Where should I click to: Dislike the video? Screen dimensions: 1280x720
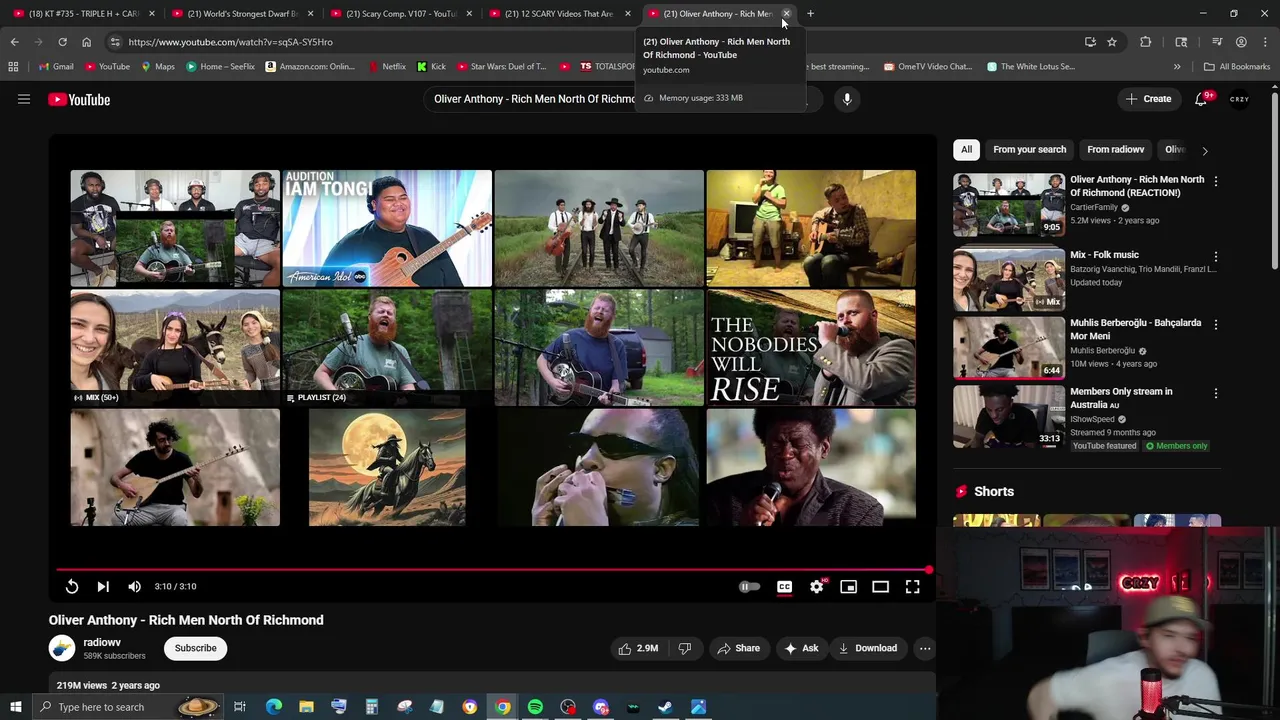point(685,648)
